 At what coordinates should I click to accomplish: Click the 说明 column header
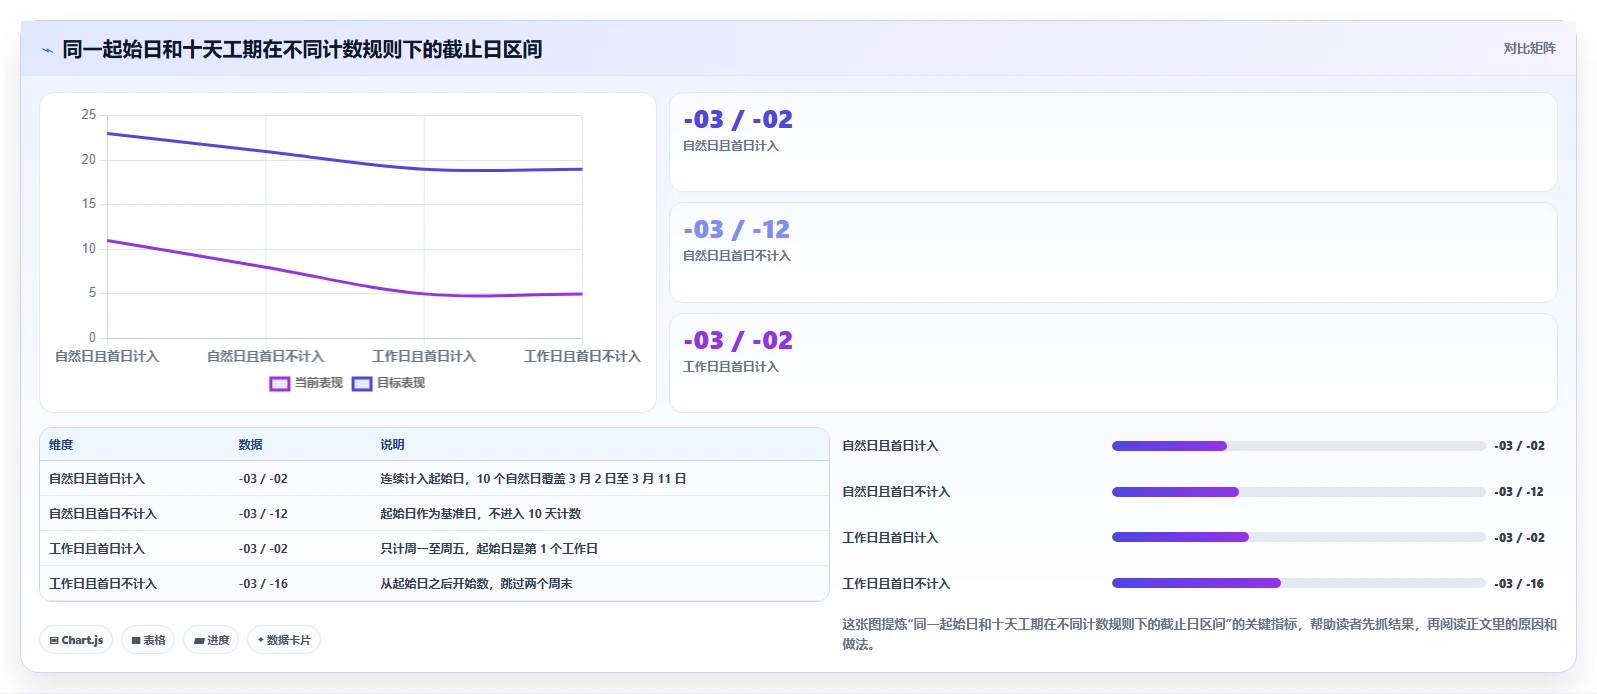pos(392,445)
